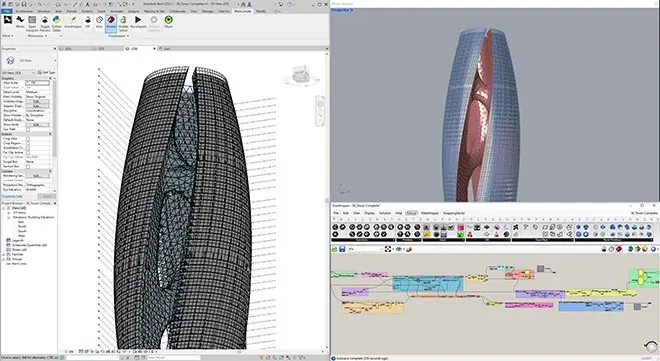This screenshot has width=660, height=361.
Task: Open Grasshopper from the Revit ribbon
Action: (73, 22)
